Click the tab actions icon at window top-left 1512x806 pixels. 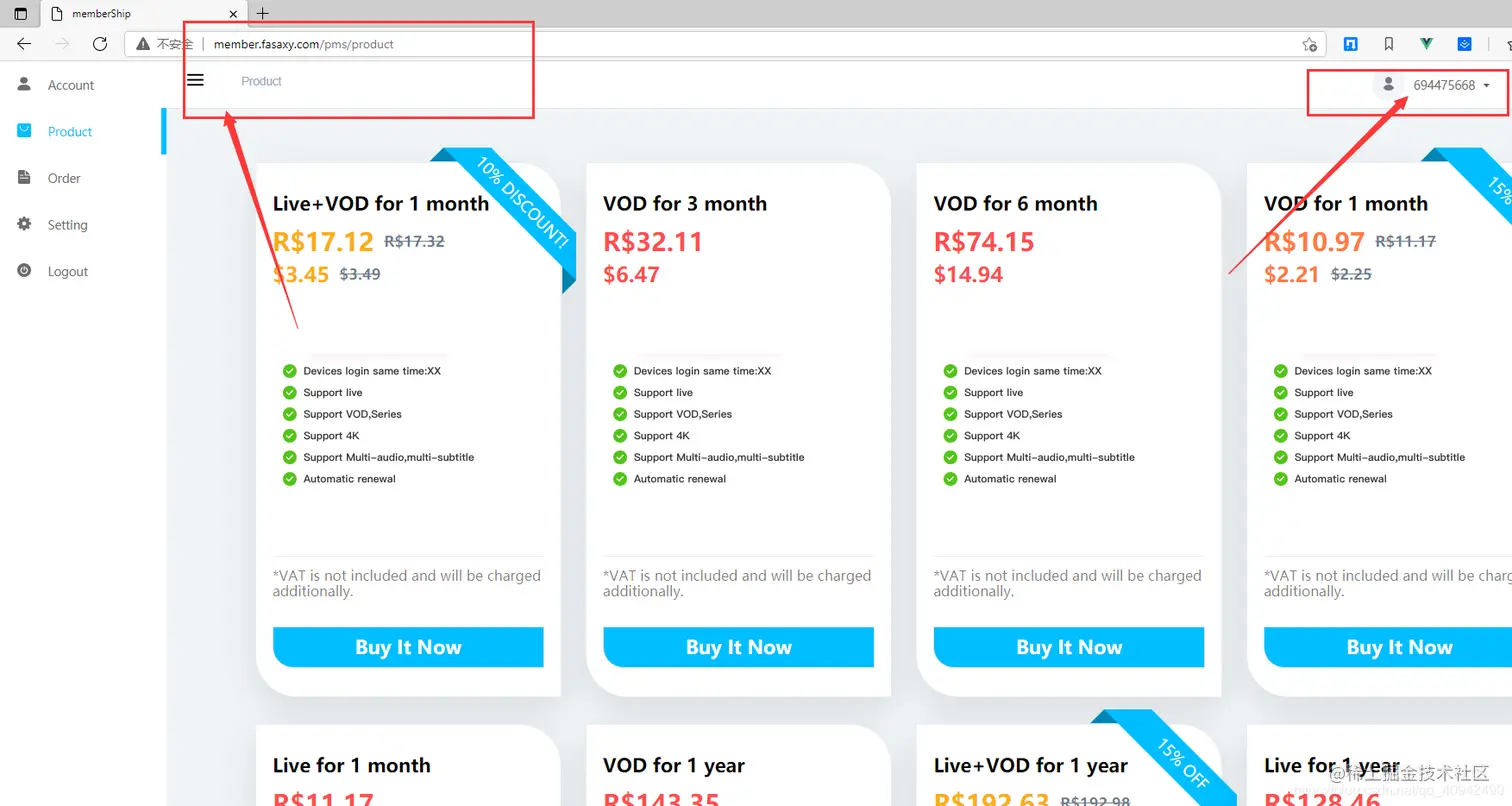[20, 14]
